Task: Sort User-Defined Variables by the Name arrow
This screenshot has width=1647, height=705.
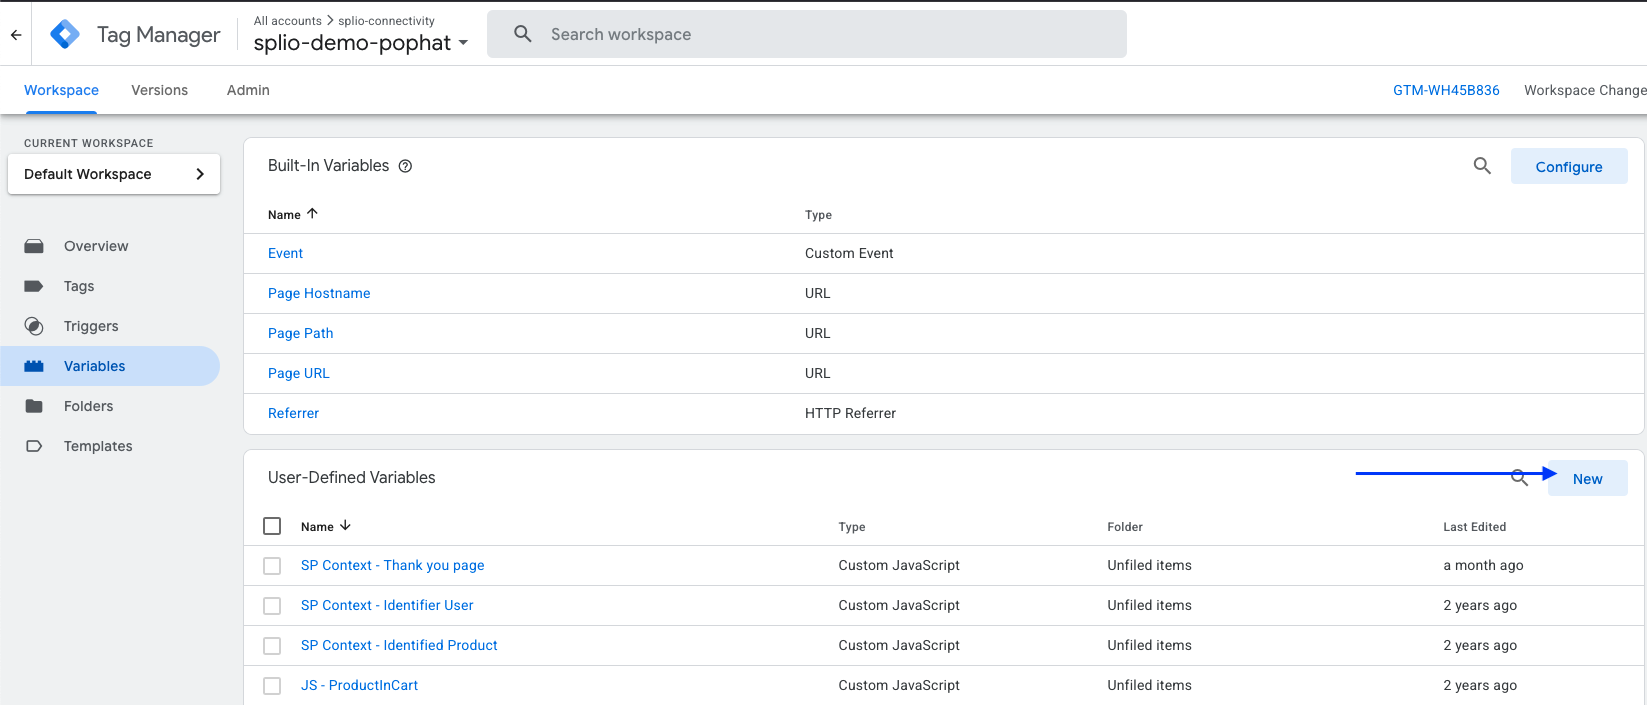Action: tap(345, 526)
